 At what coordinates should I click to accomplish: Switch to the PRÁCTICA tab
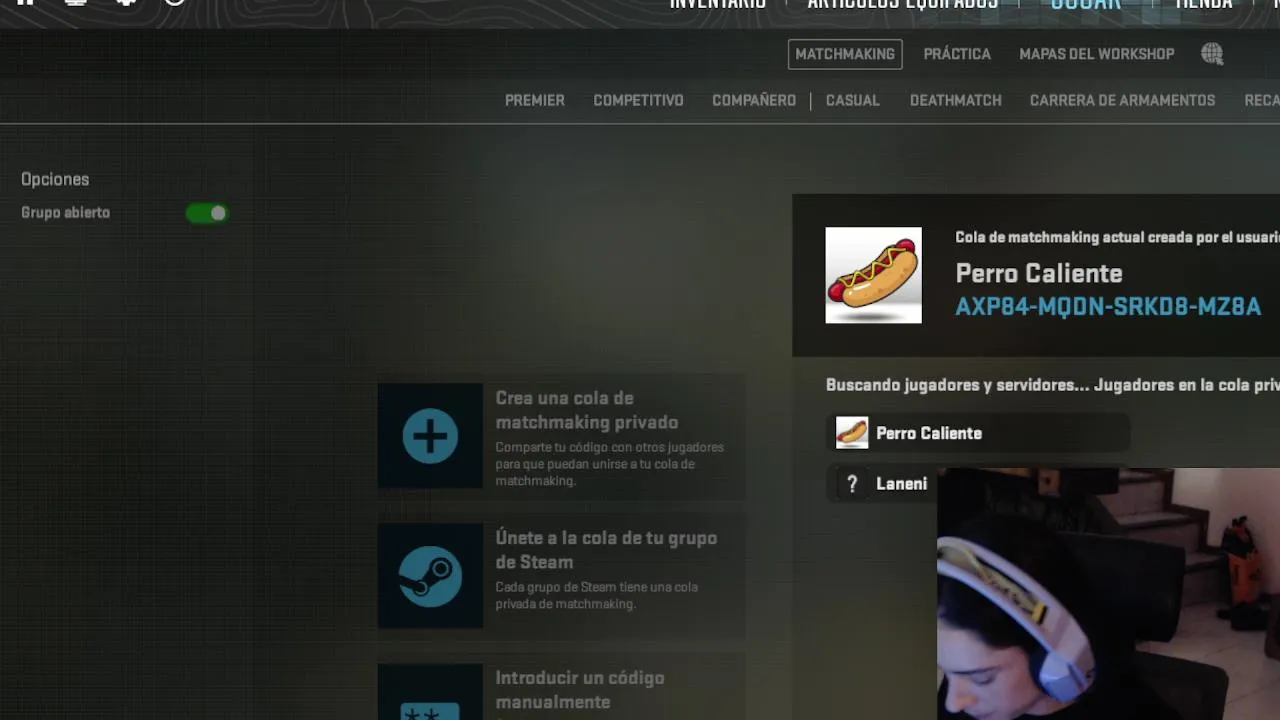coord(957,54)
